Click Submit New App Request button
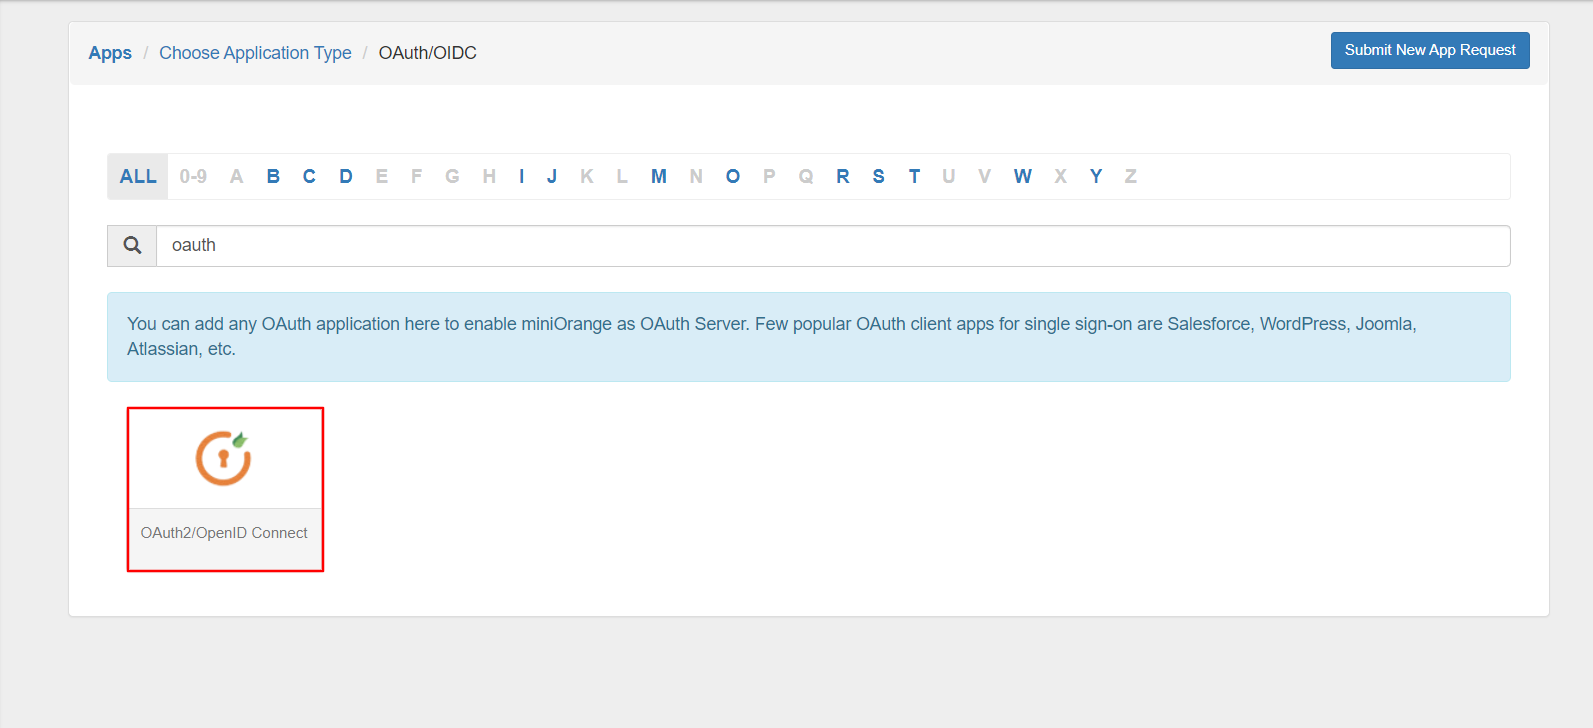The image size is (1593, 728). coord(1430,50)
